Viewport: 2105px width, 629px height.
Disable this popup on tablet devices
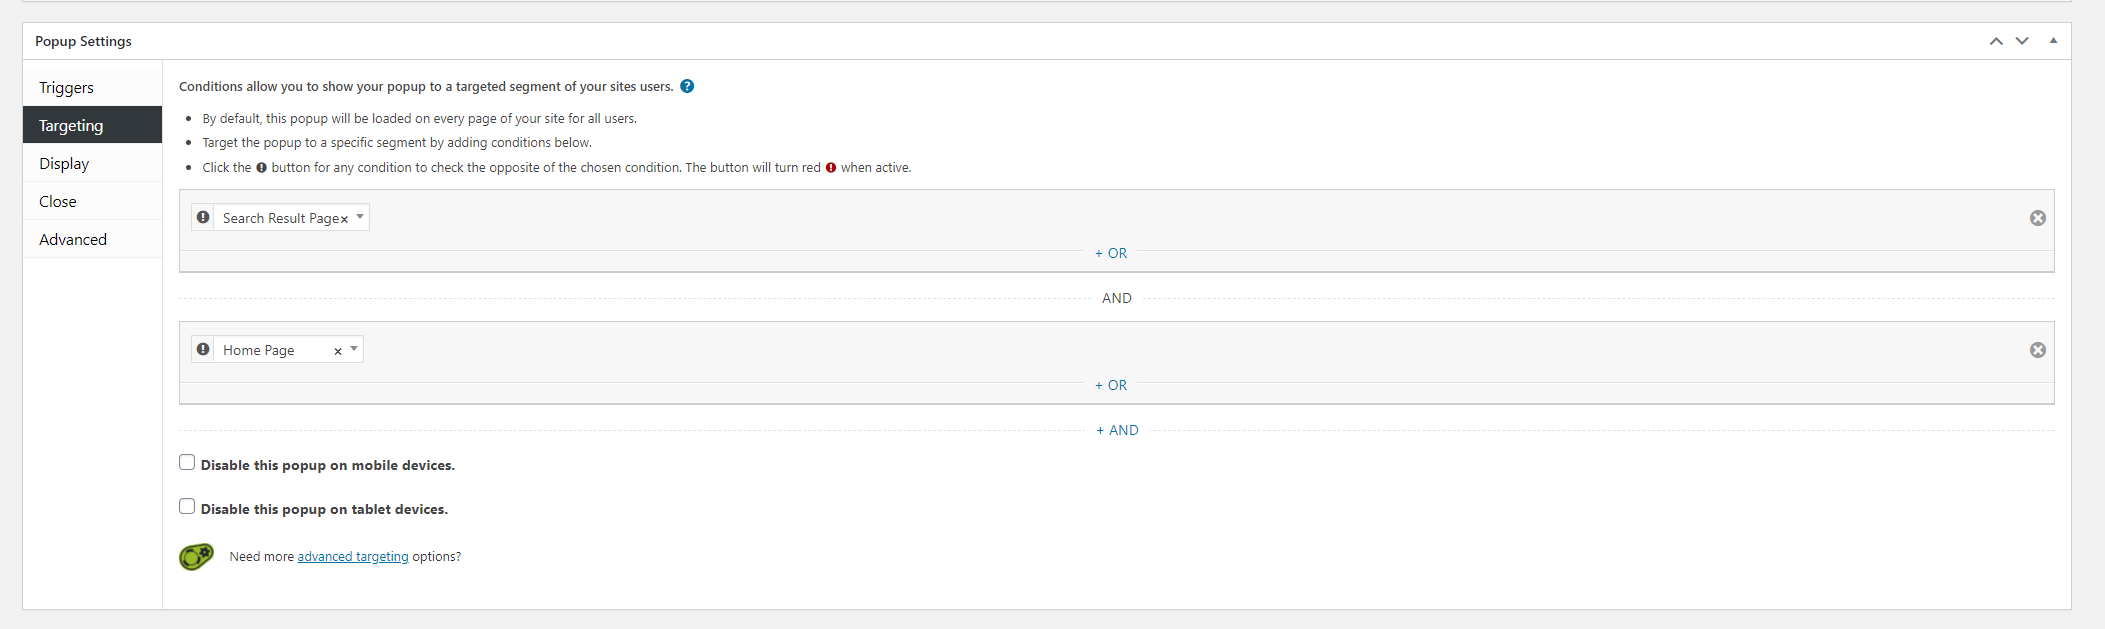187,506
